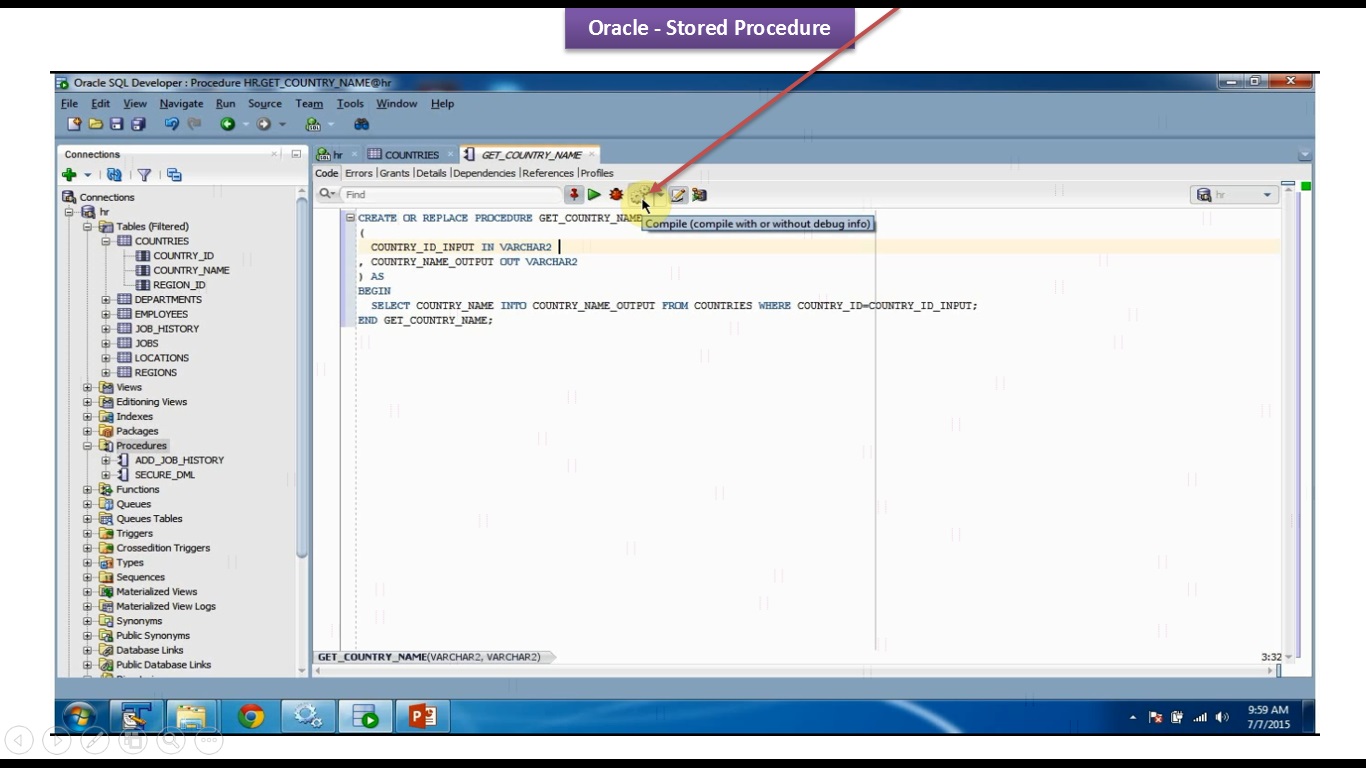Open the Navigate menu
The width and height of the screenshot is (1366, 768).
tap(181, 103)
